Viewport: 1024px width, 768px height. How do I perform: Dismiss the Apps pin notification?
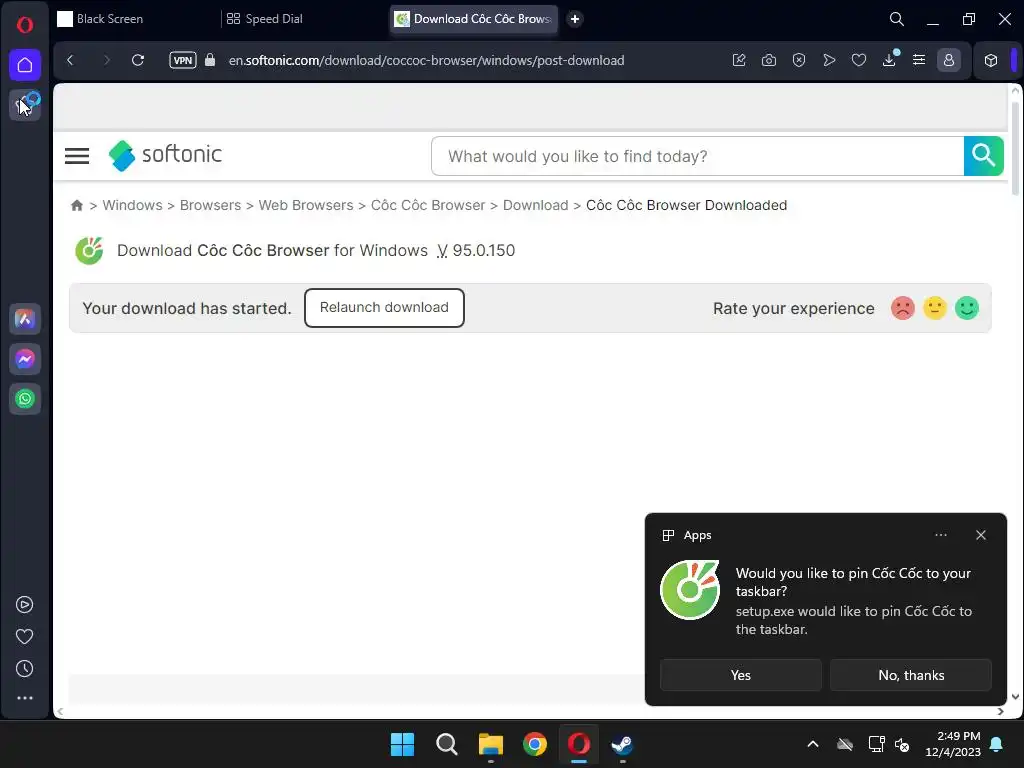(981, 535)
